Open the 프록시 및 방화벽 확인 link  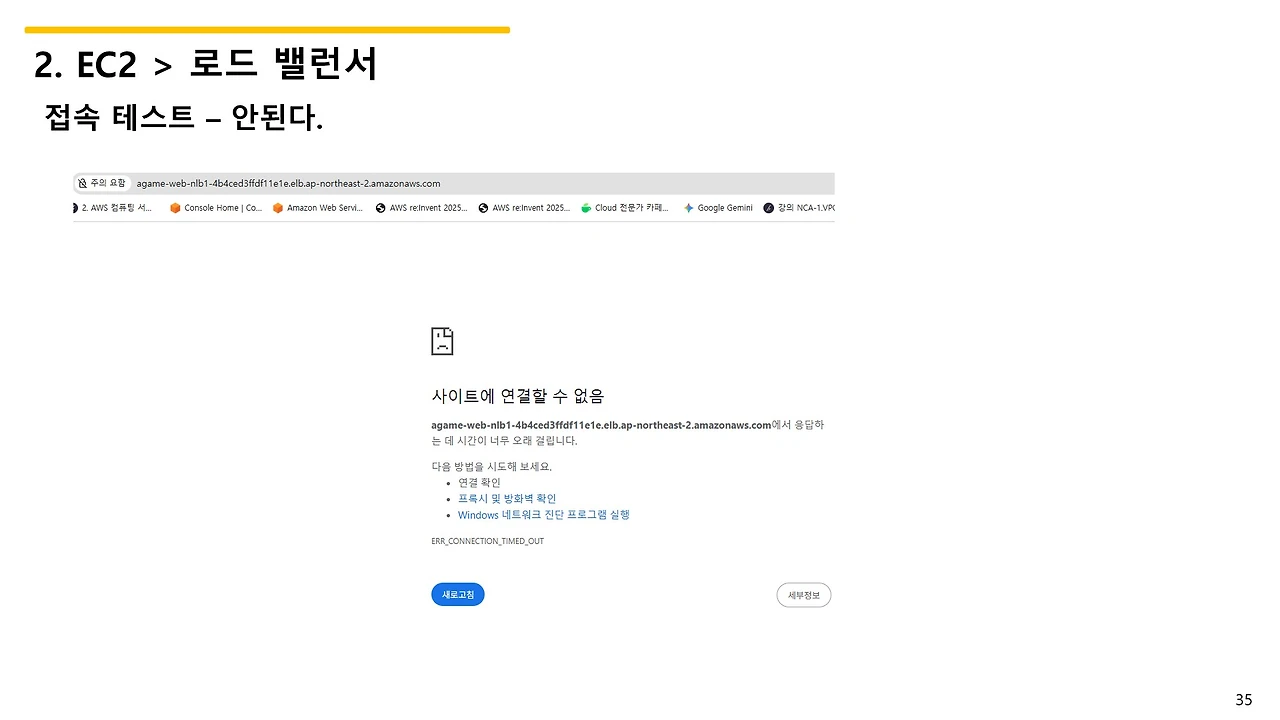[506, 498]
